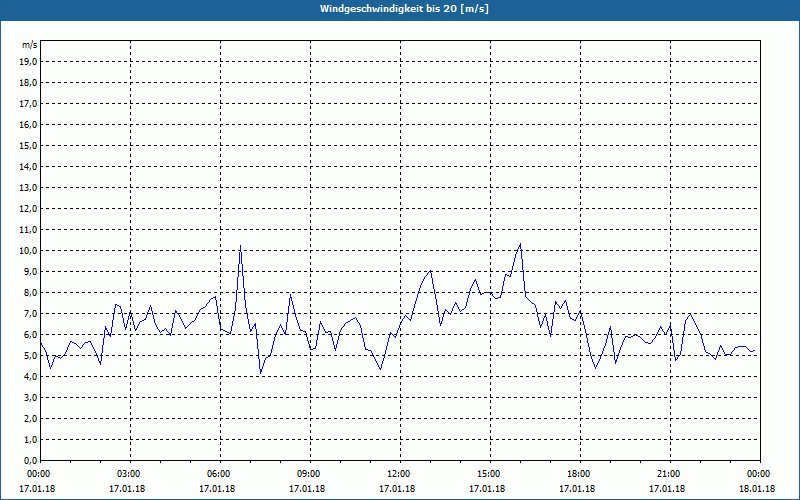
Task: Click the 06:00 time label on x-axis
Action: point(220,474)
